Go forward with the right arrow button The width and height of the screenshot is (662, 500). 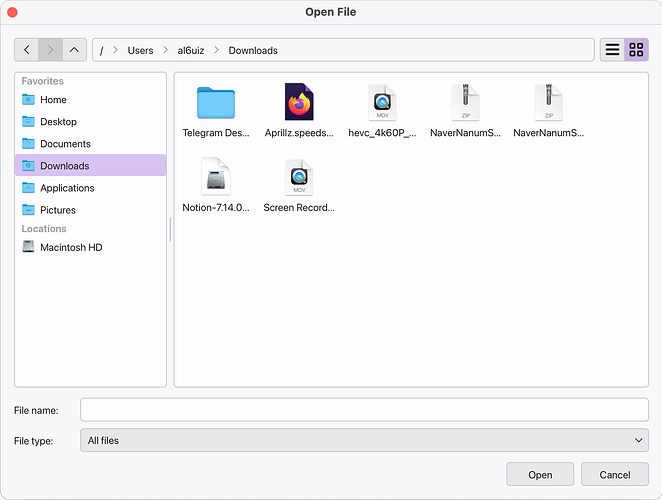pos(51,50)
